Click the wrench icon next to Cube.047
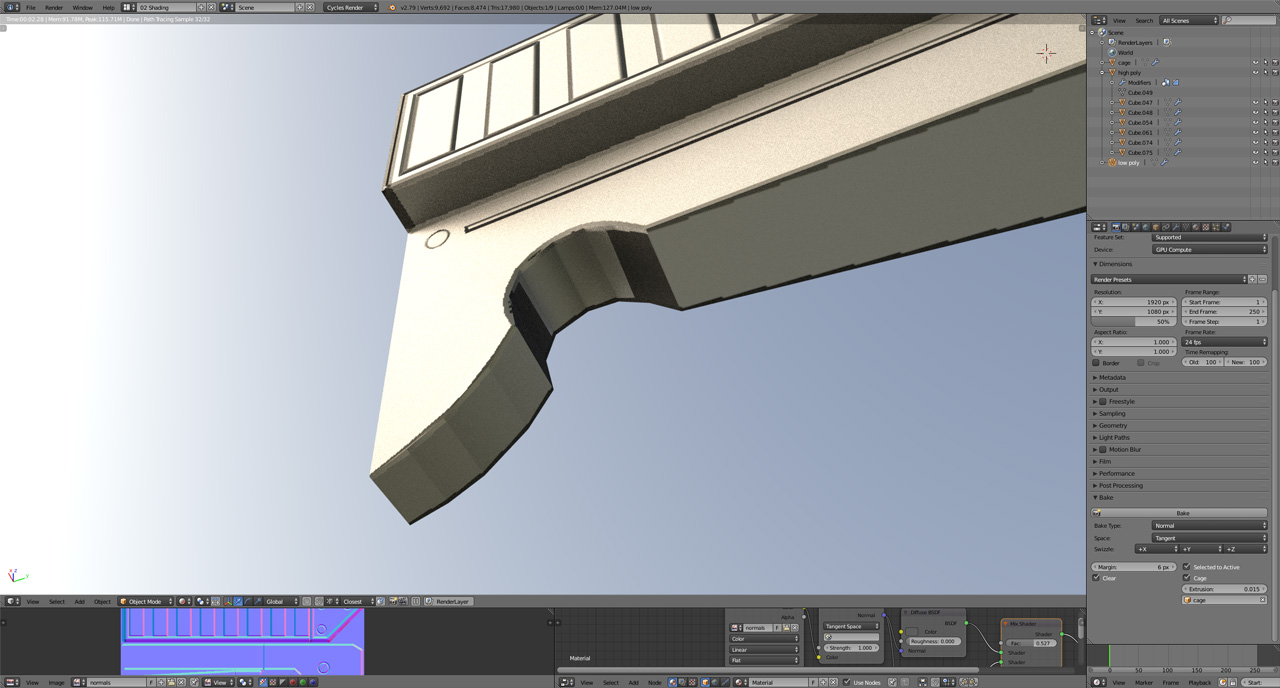 pos(1179,102)
